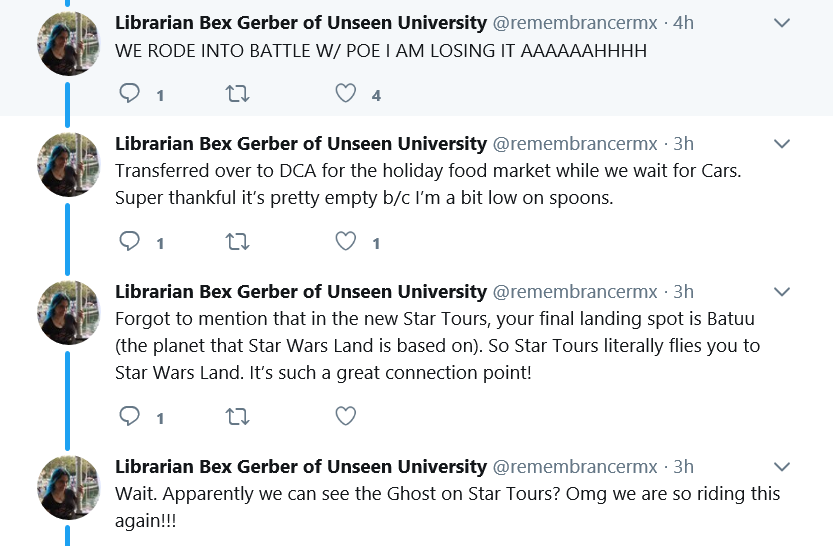Like the DCA holiday food market tweet
The image size is (833, 546).
point(345,242)
